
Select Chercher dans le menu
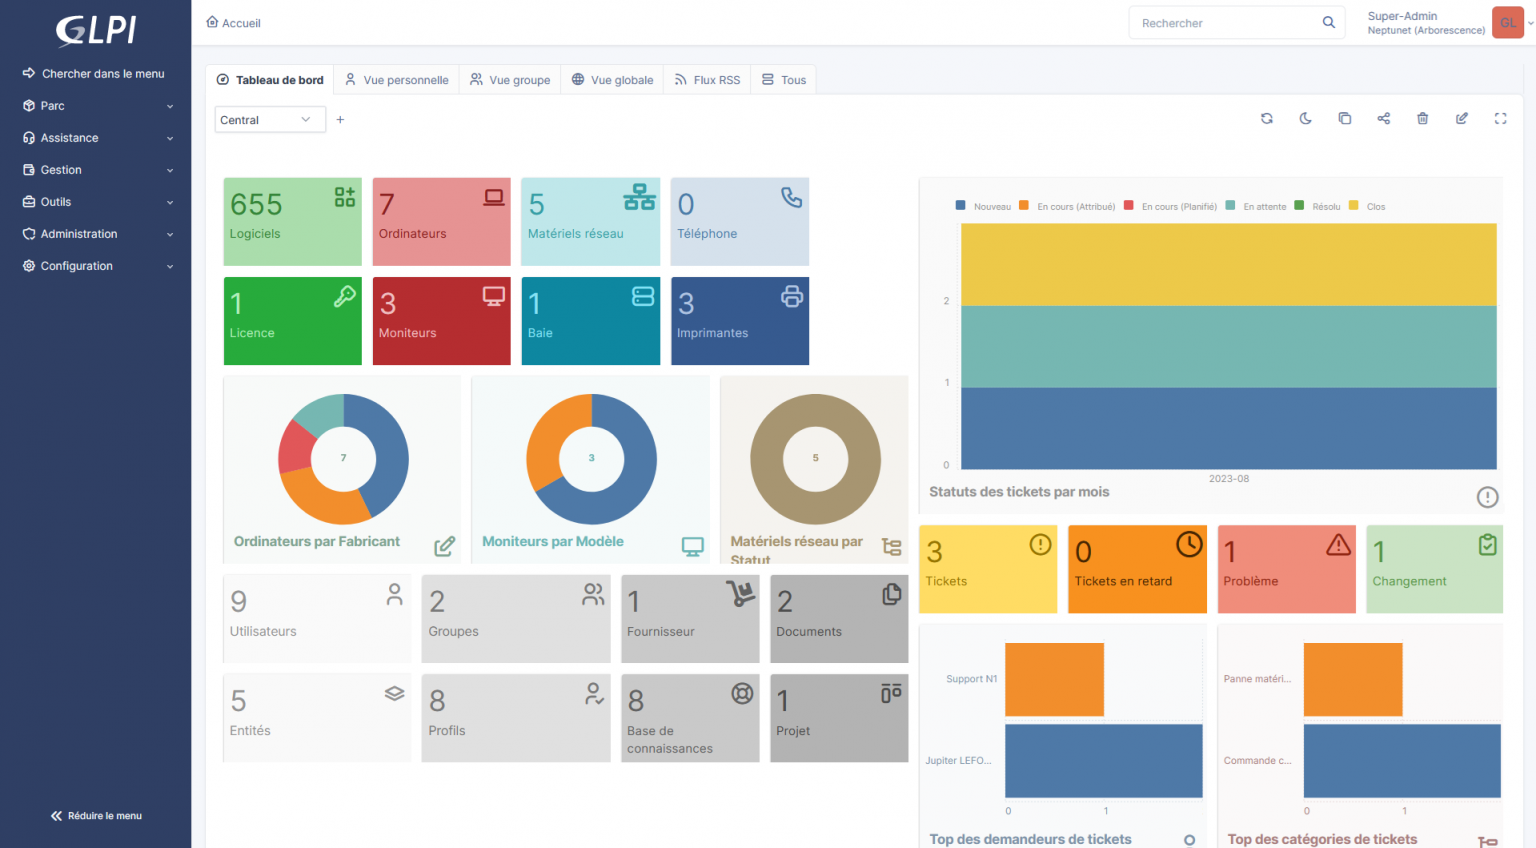(94, 74)
